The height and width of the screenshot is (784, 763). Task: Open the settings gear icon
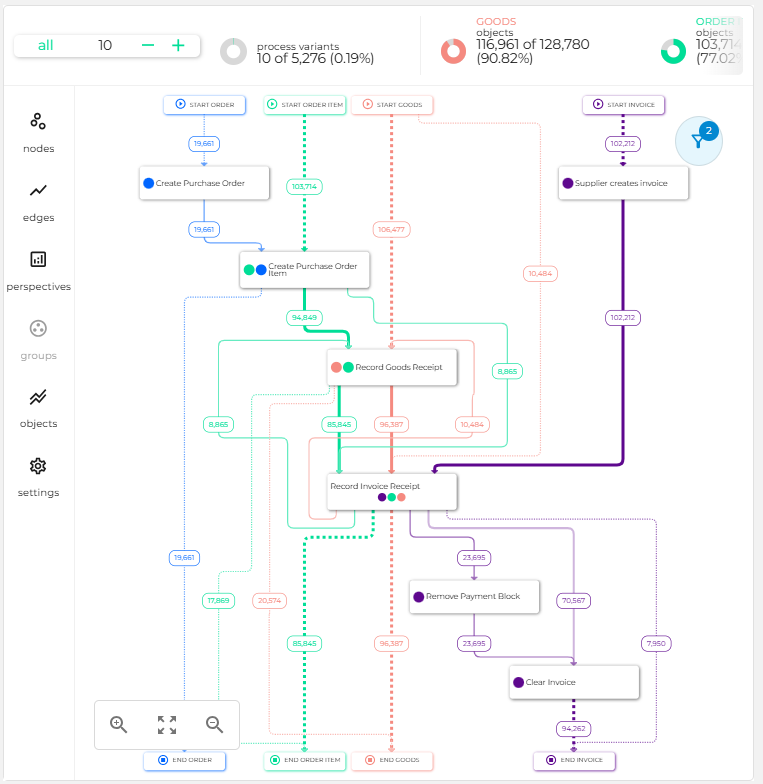click(38, 466)
